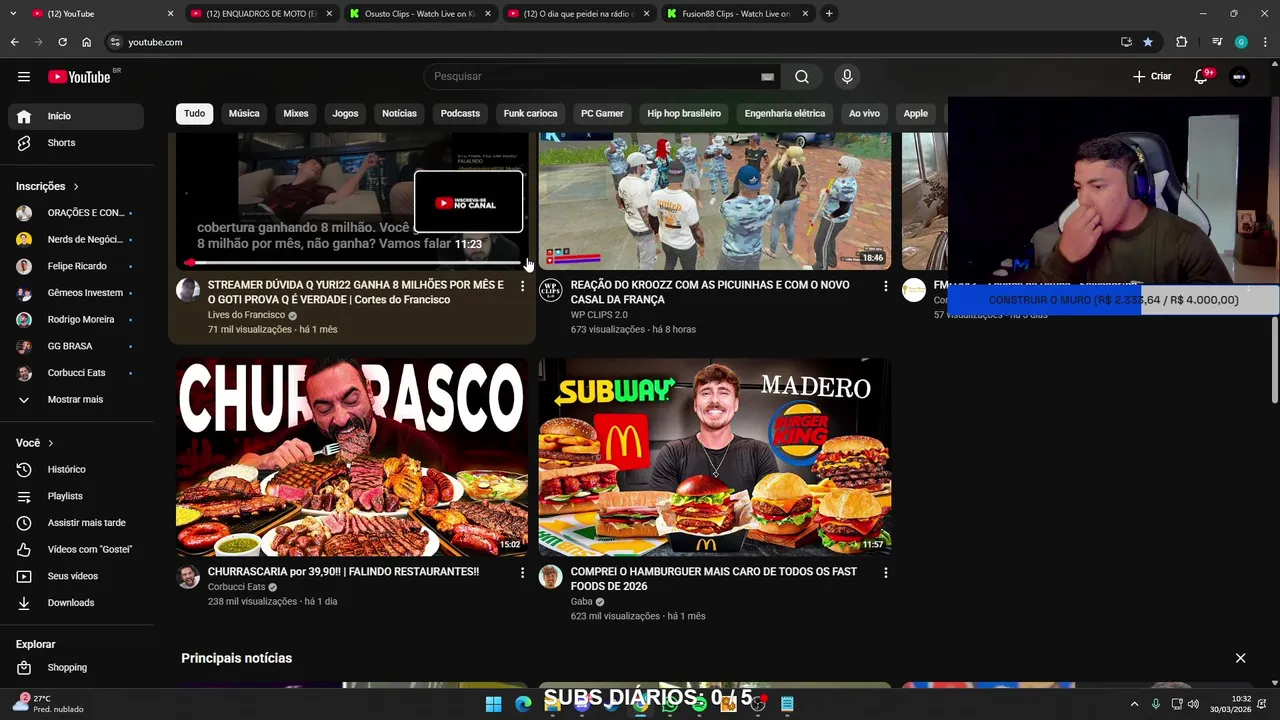The height and width of the screenshot is (720, 1280).
Task: Select the Jogos filter chip
Action: pyautogui.click(x=345, y=114)
